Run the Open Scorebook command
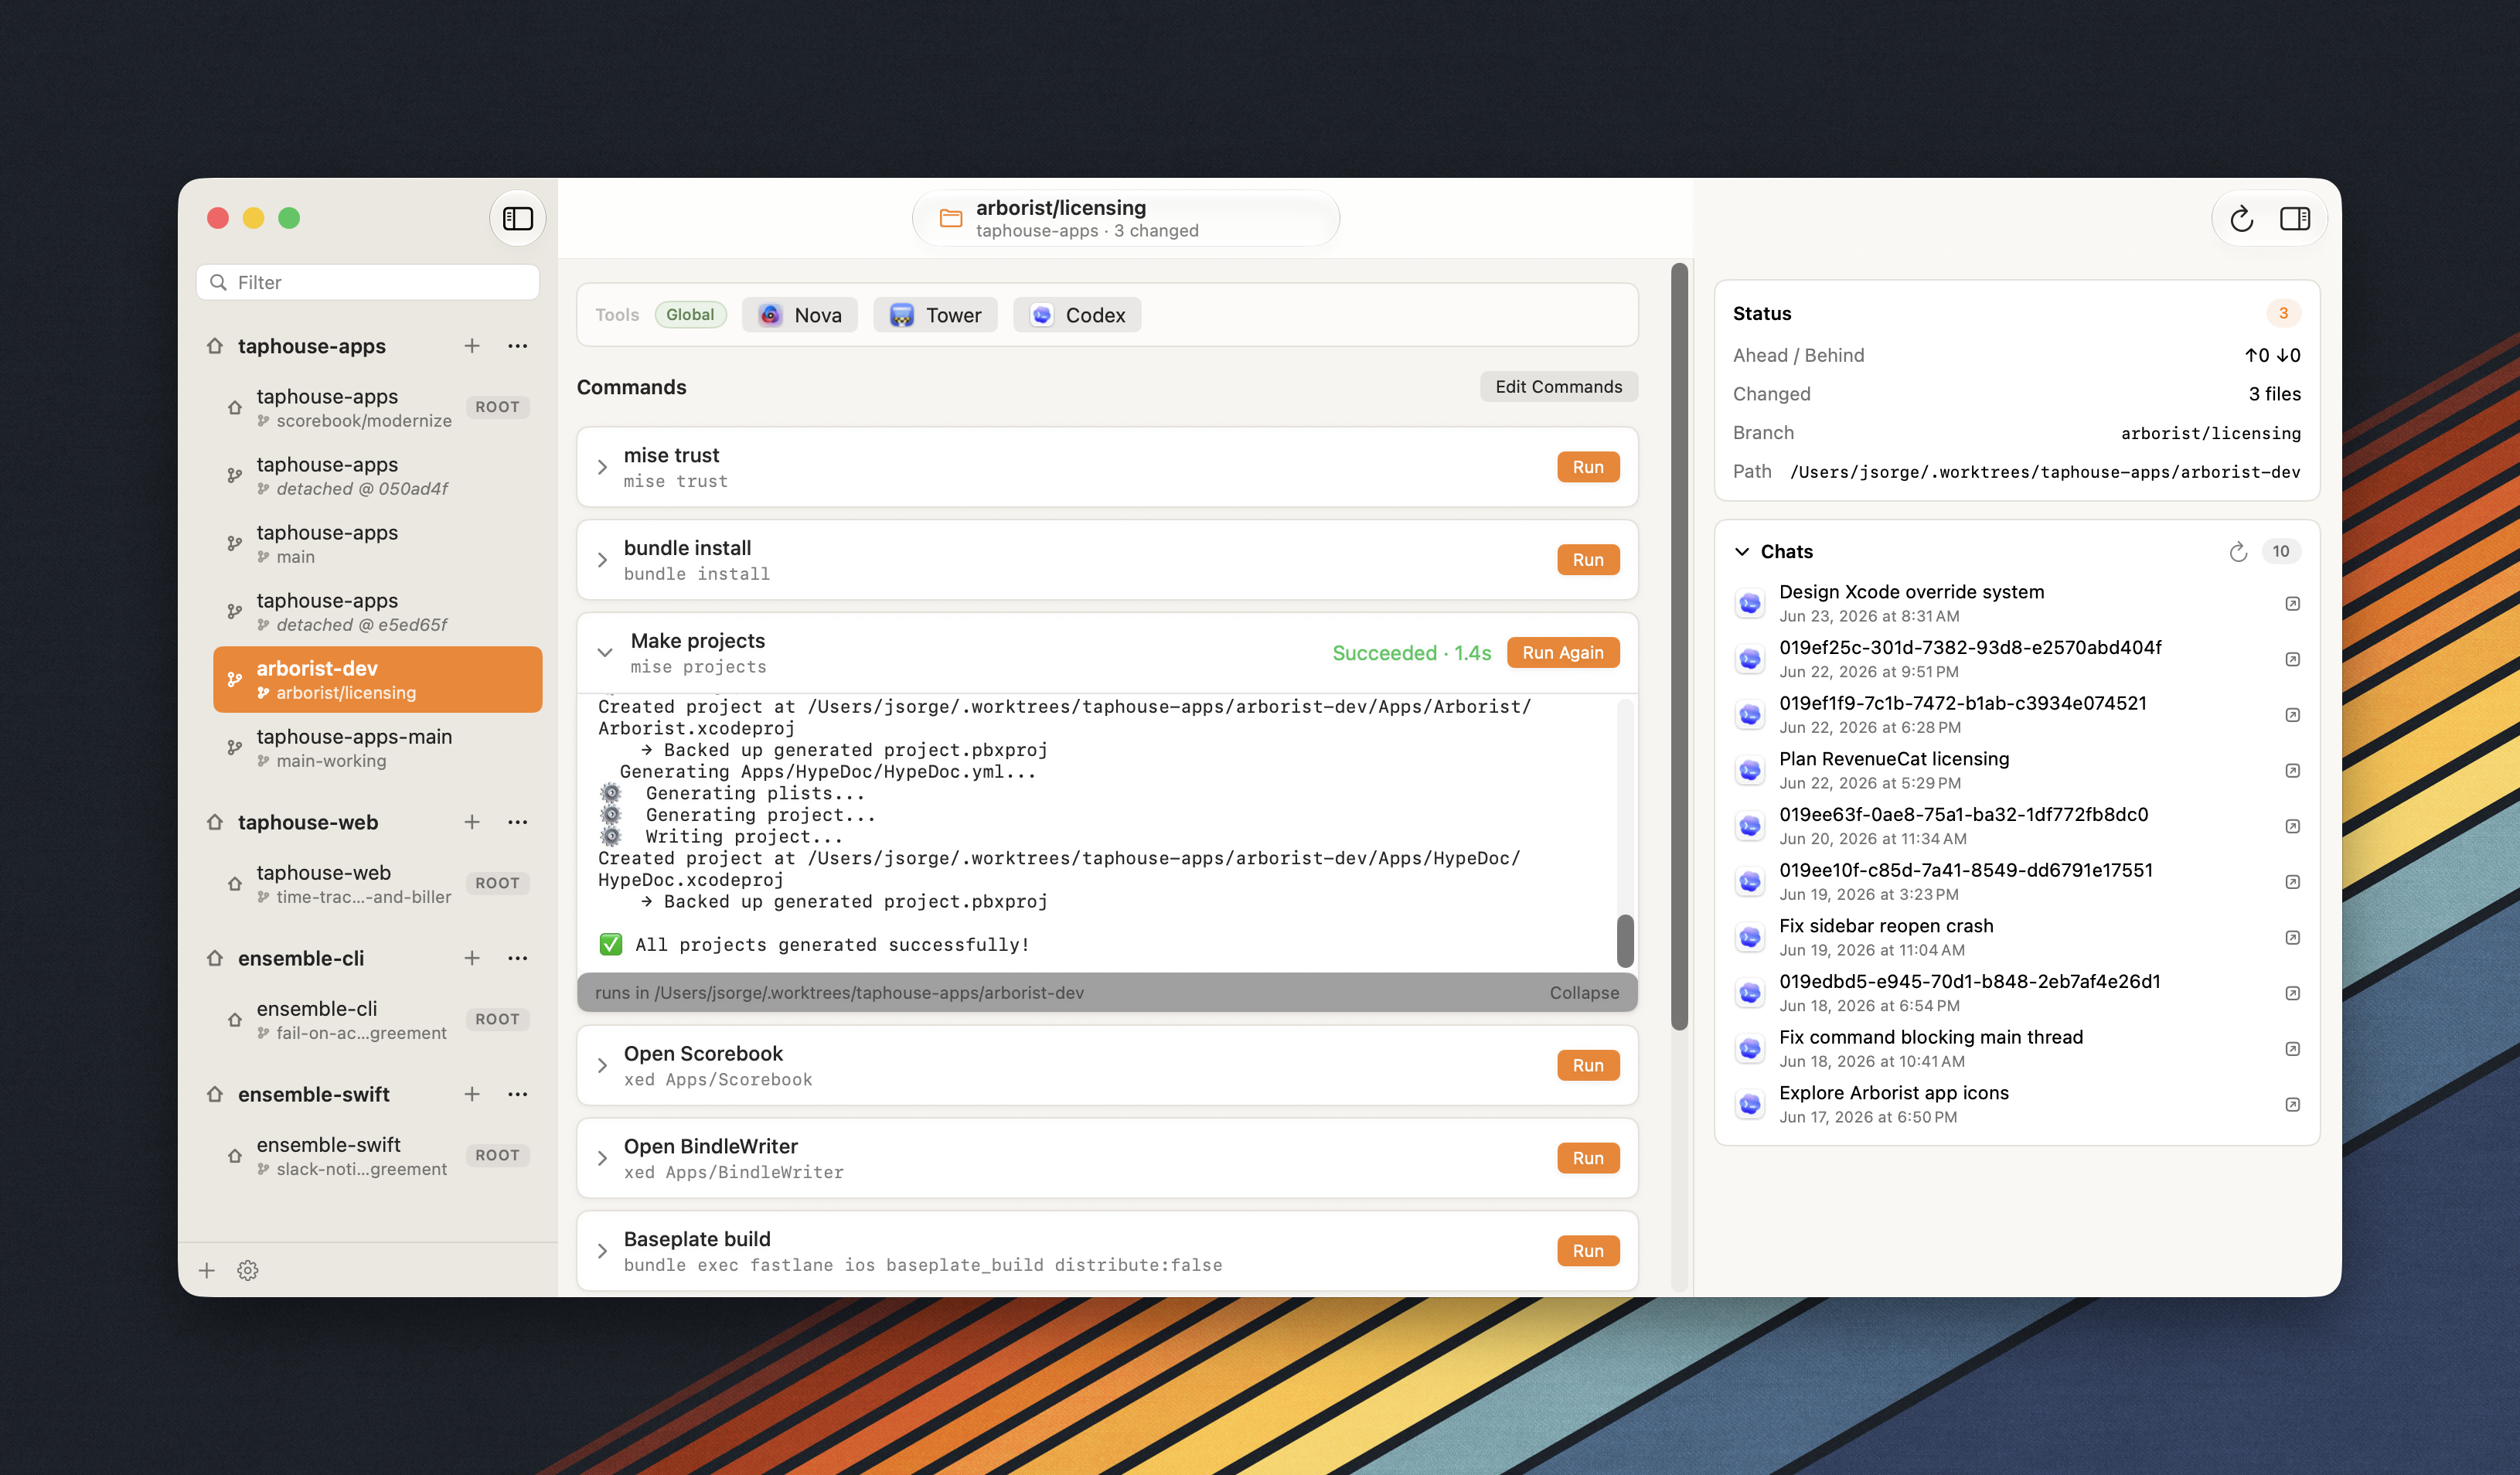The image size is (2520, 1475). pos(1587,1065)
